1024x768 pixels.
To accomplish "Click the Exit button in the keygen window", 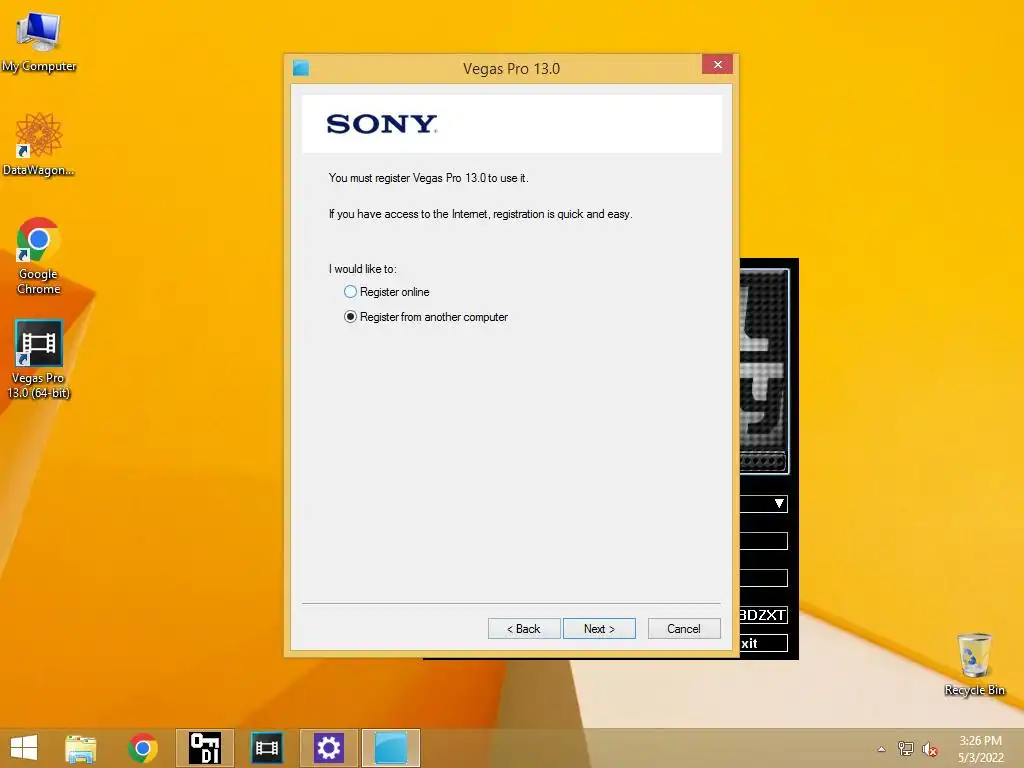I will (763, 643).
